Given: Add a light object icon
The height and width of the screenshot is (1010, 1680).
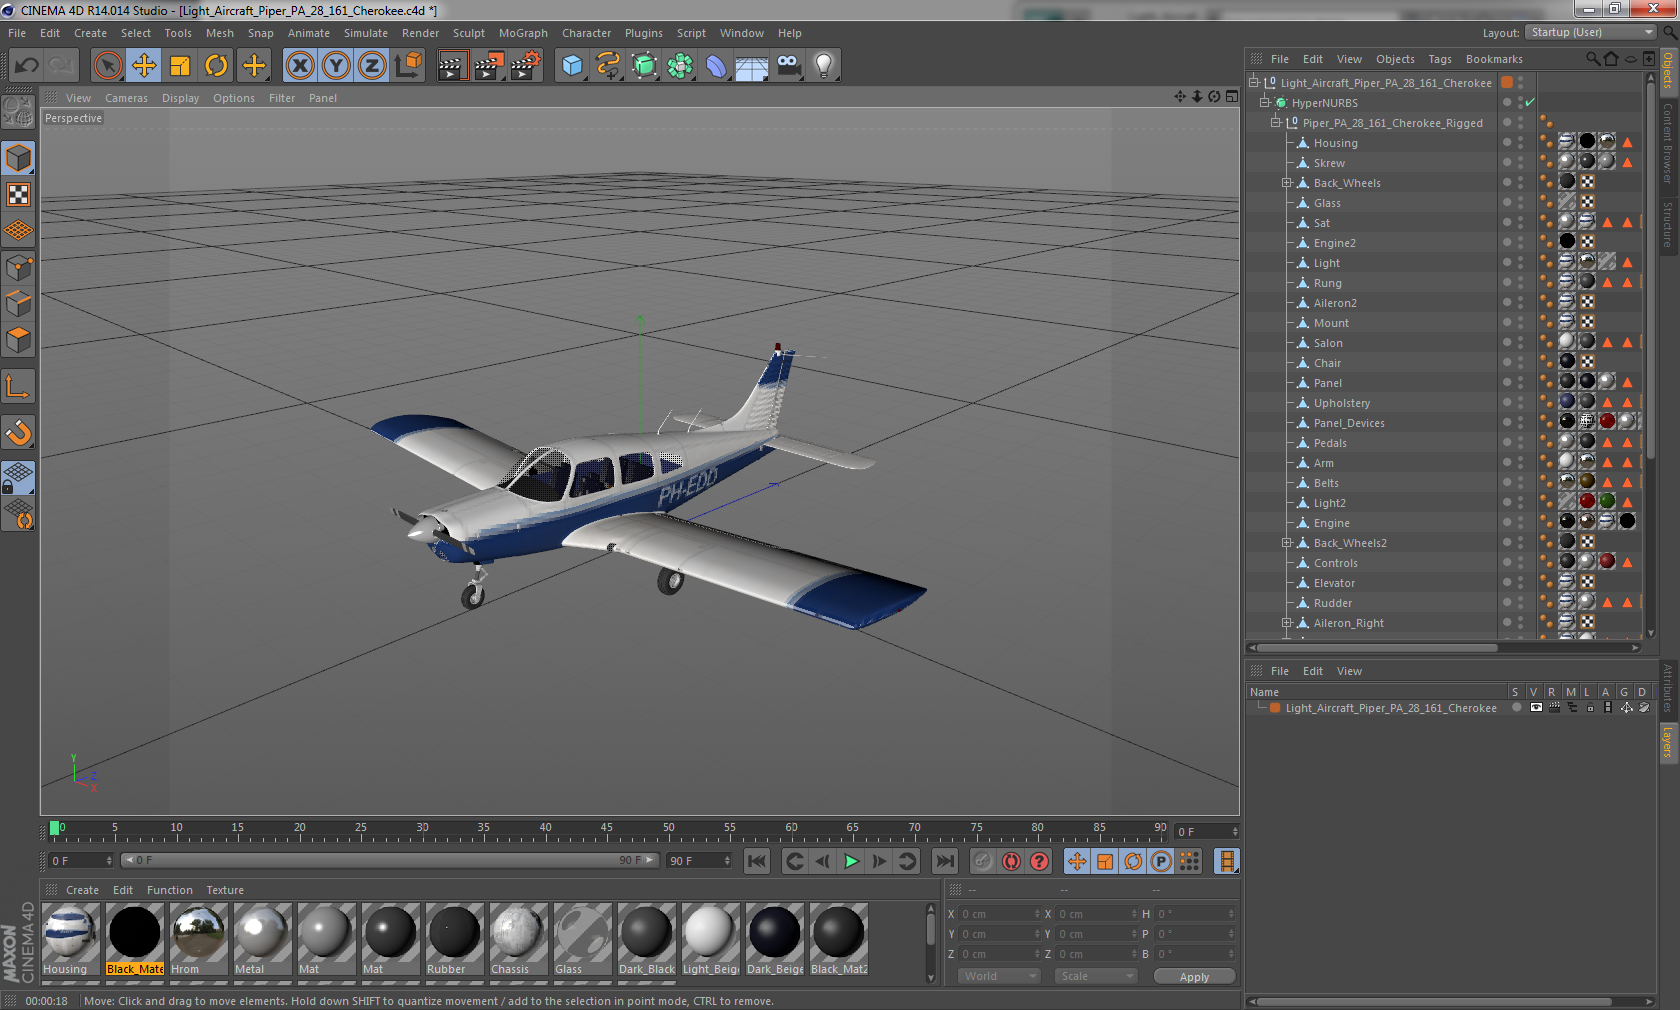Looking at the screenshot, I should pyautogui.click(x=824, y=66).
